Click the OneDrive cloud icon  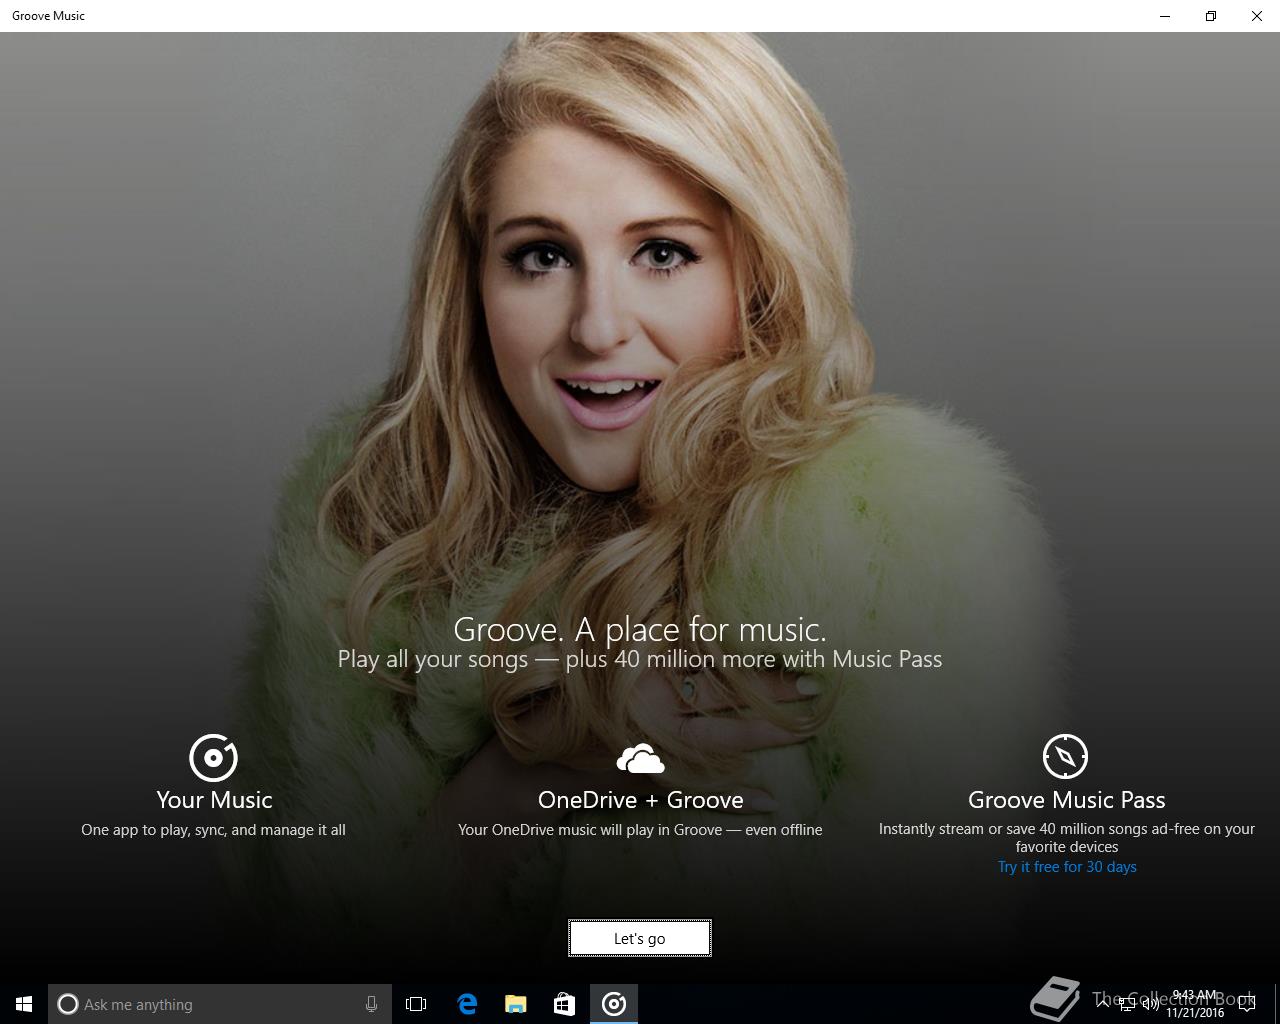(640, 759)
